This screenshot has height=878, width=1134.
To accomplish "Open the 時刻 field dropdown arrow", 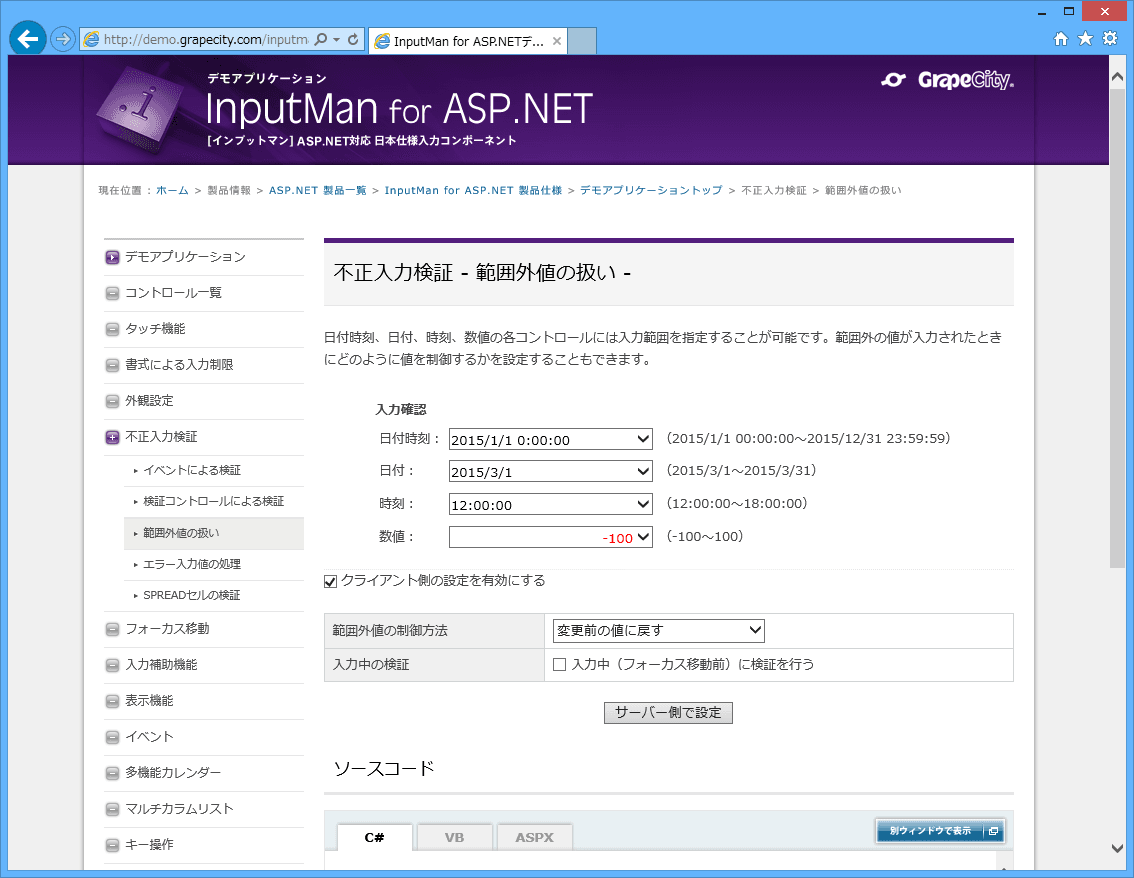I will [x=643, y=504].
